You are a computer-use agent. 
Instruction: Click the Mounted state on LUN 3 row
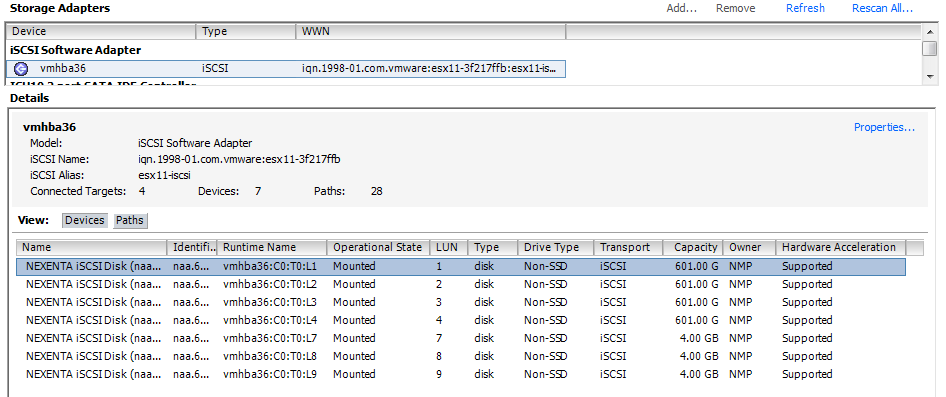[x=354, y=302]
